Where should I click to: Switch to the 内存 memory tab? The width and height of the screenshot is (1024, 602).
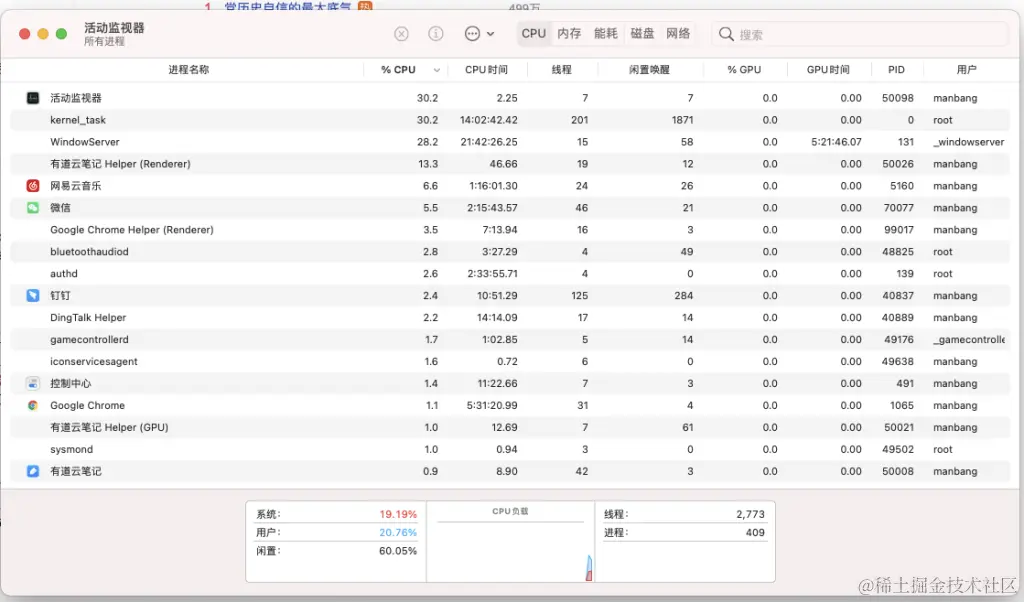coord(569,33)
